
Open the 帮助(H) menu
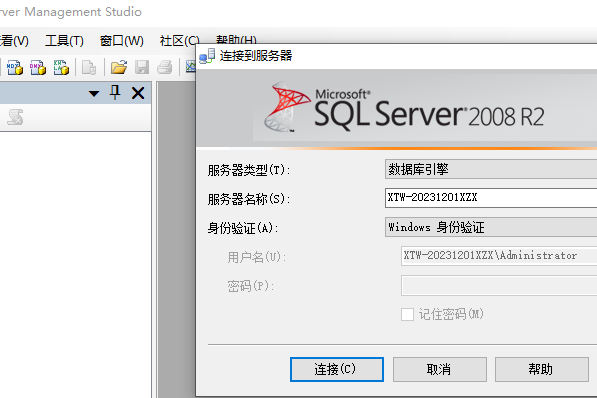point(236,39)
